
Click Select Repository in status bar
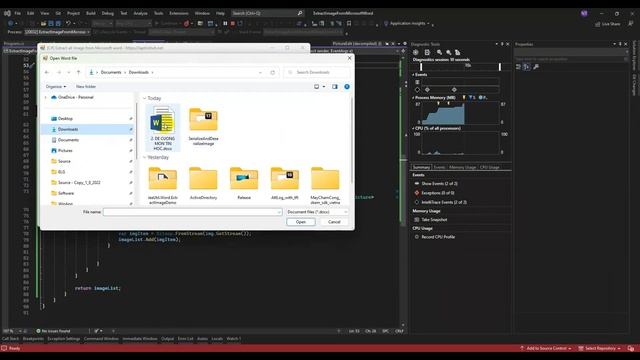[x=600, y=348]
